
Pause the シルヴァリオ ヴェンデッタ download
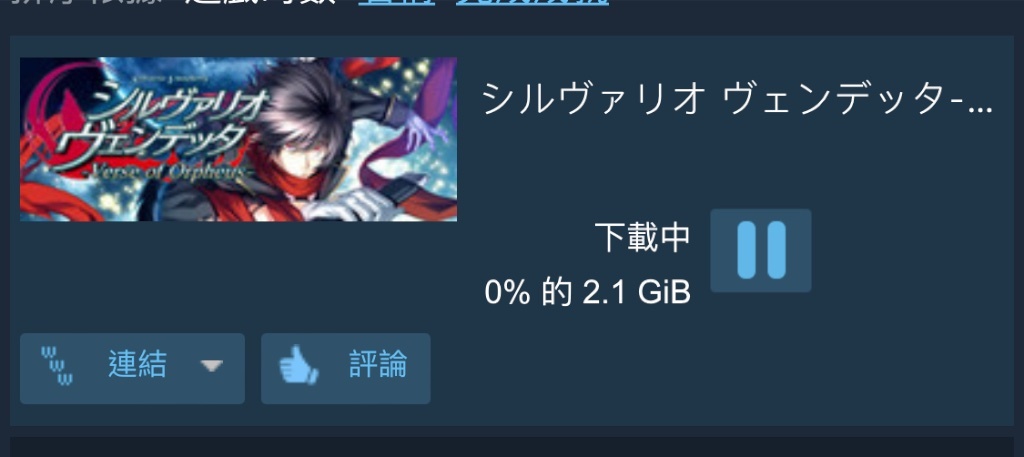point(761,251)
